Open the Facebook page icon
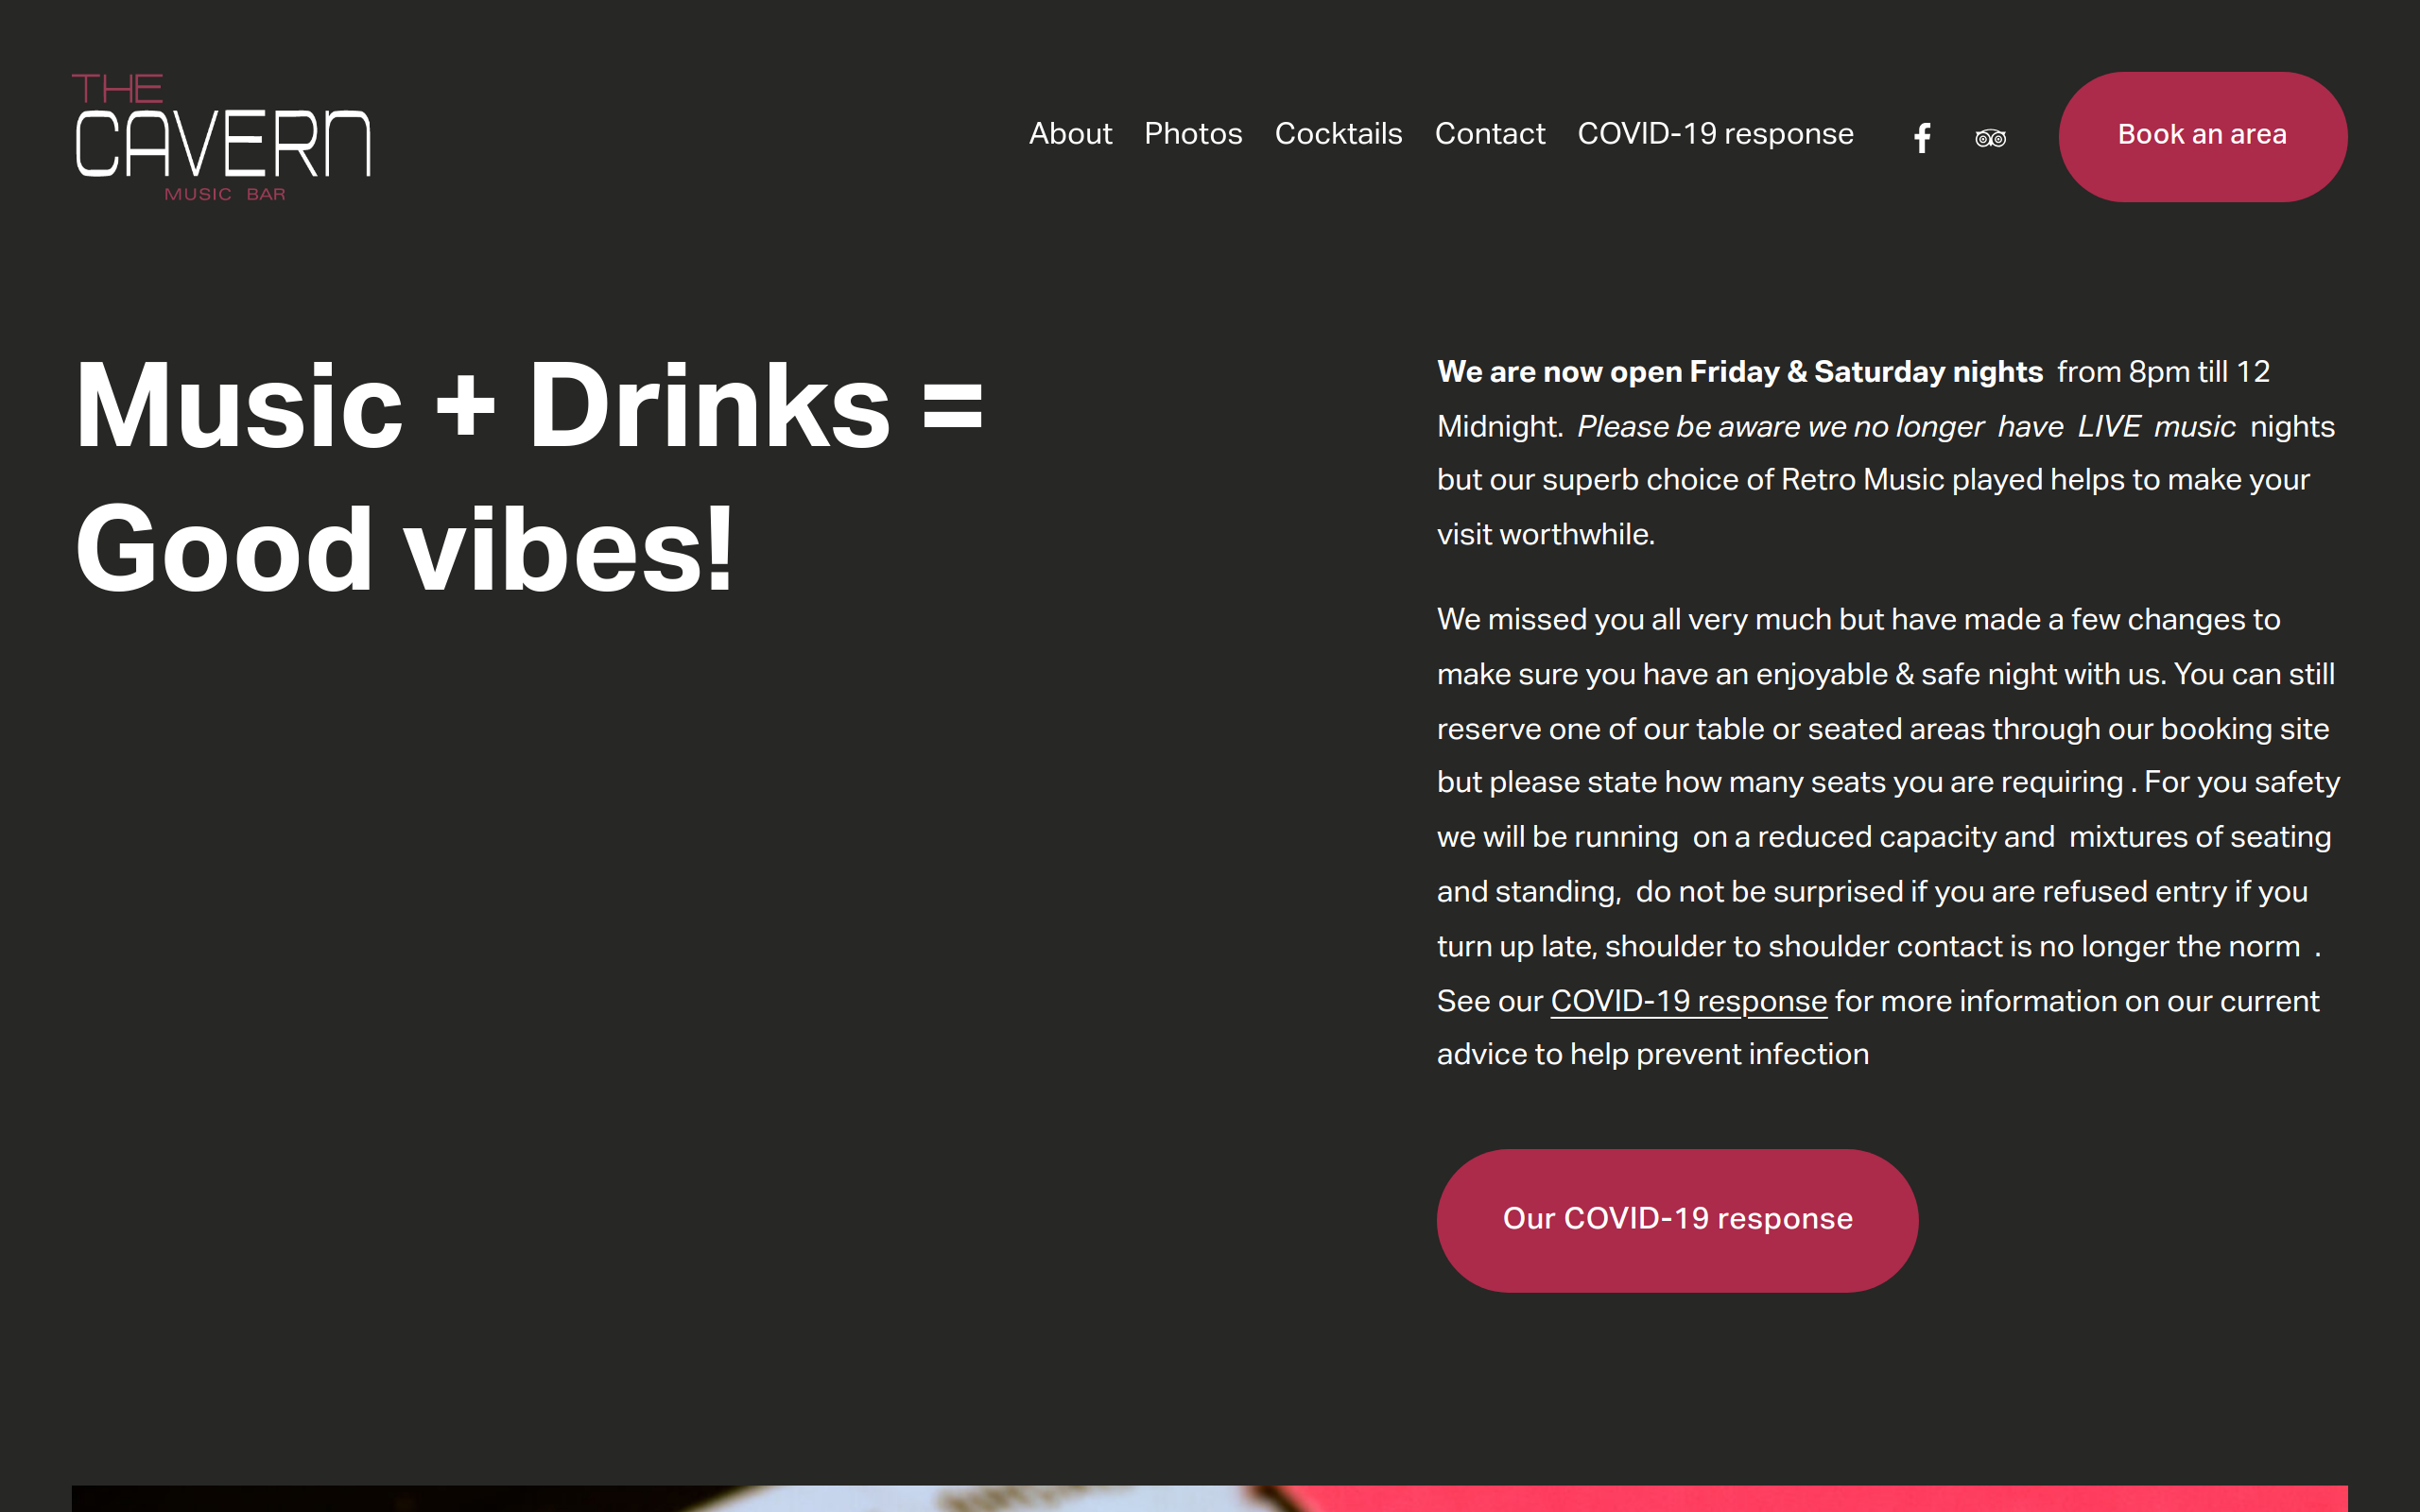 [1921, 137]
